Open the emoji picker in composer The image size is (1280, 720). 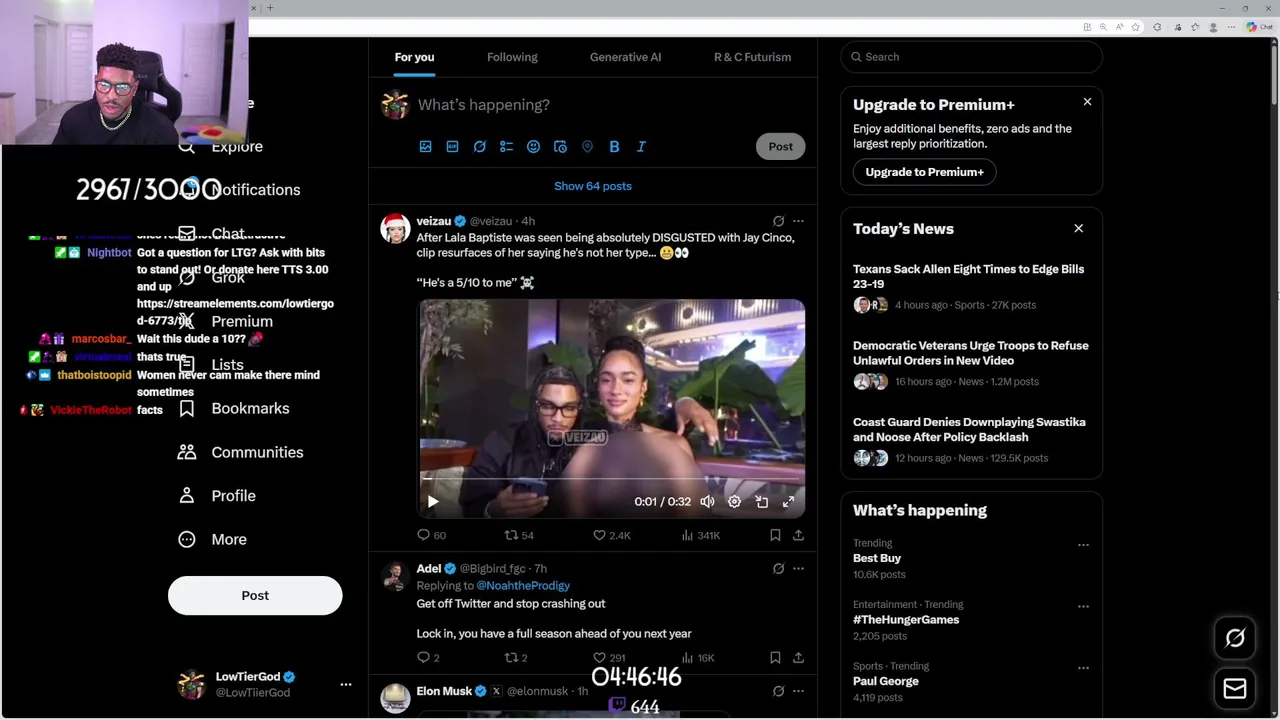pyautogui.click(x=533, y=146)
